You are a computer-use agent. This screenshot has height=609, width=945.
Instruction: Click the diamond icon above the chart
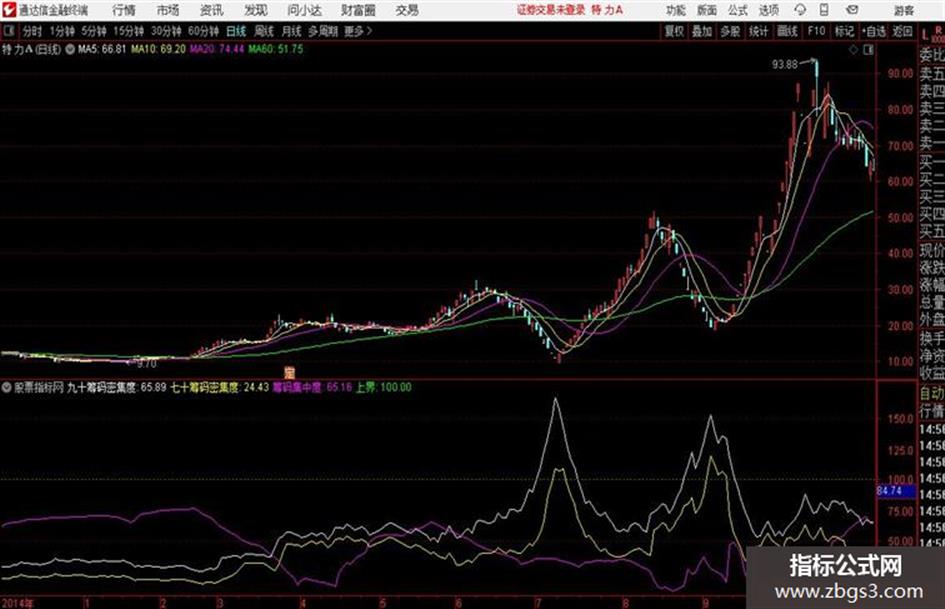pos(853,50)
